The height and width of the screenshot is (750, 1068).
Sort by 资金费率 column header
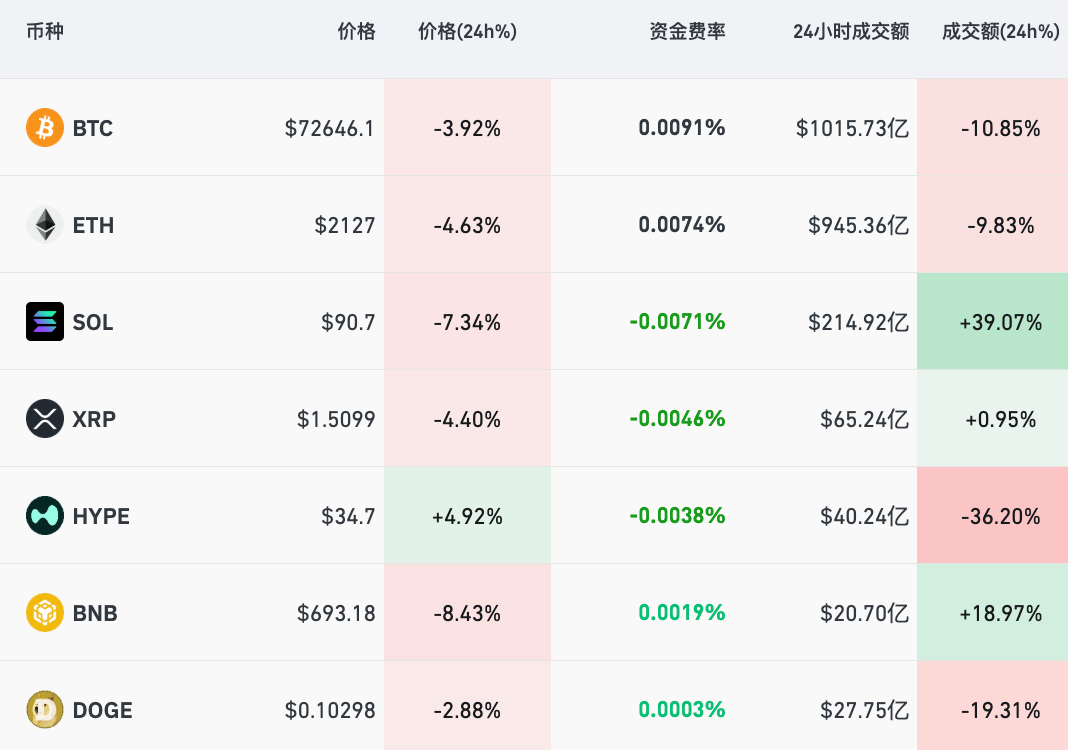coord(687,32)
